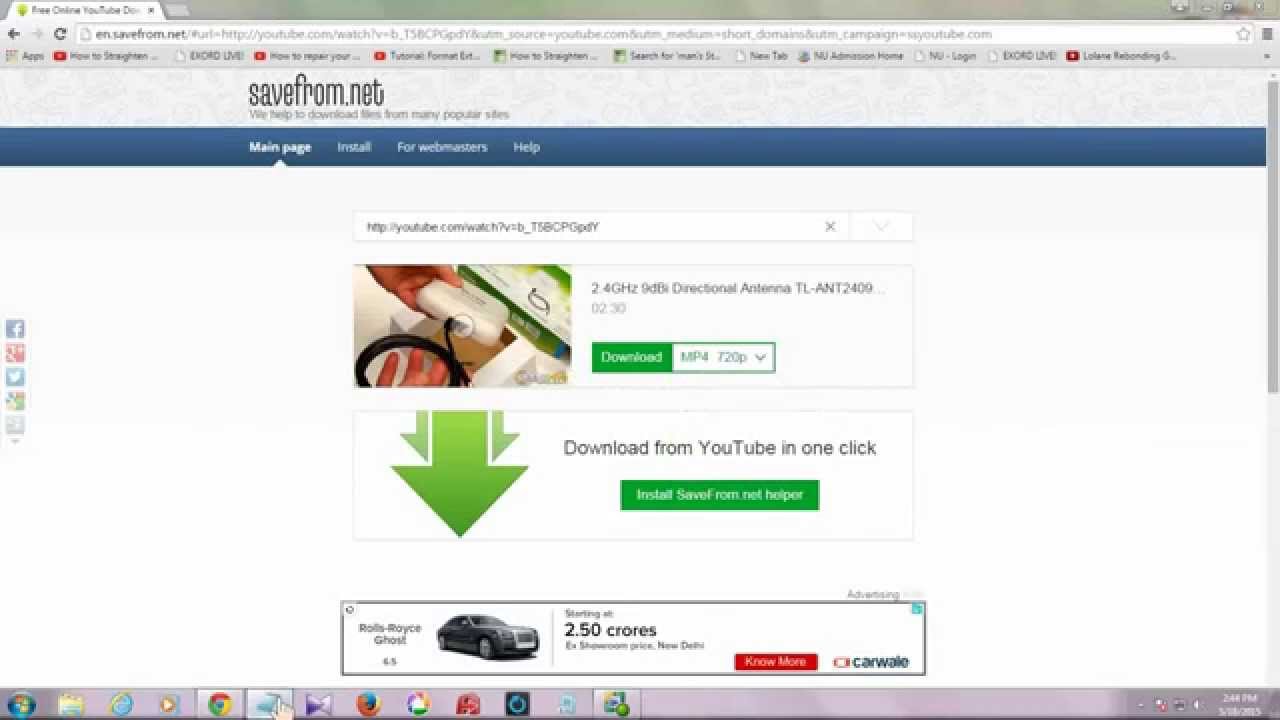This screenshot has width=1280, height=720.
Task: Click Install SaveFrom.net helper button
Action: click(720, 495)
